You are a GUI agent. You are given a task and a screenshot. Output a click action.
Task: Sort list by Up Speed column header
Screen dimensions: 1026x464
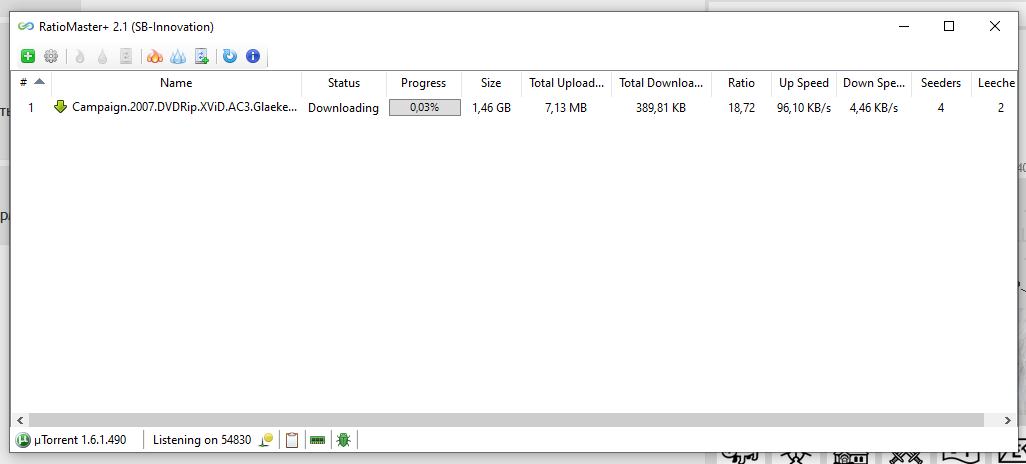pos(804,83)
